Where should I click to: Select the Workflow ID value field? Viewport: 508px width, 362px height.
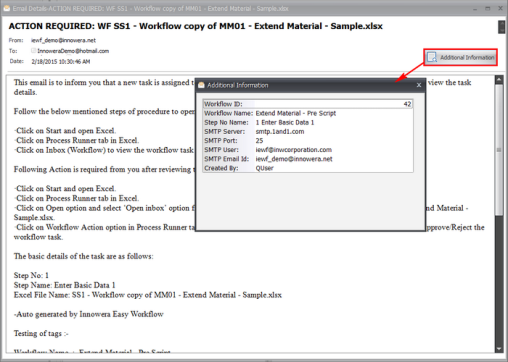(333, 104)
